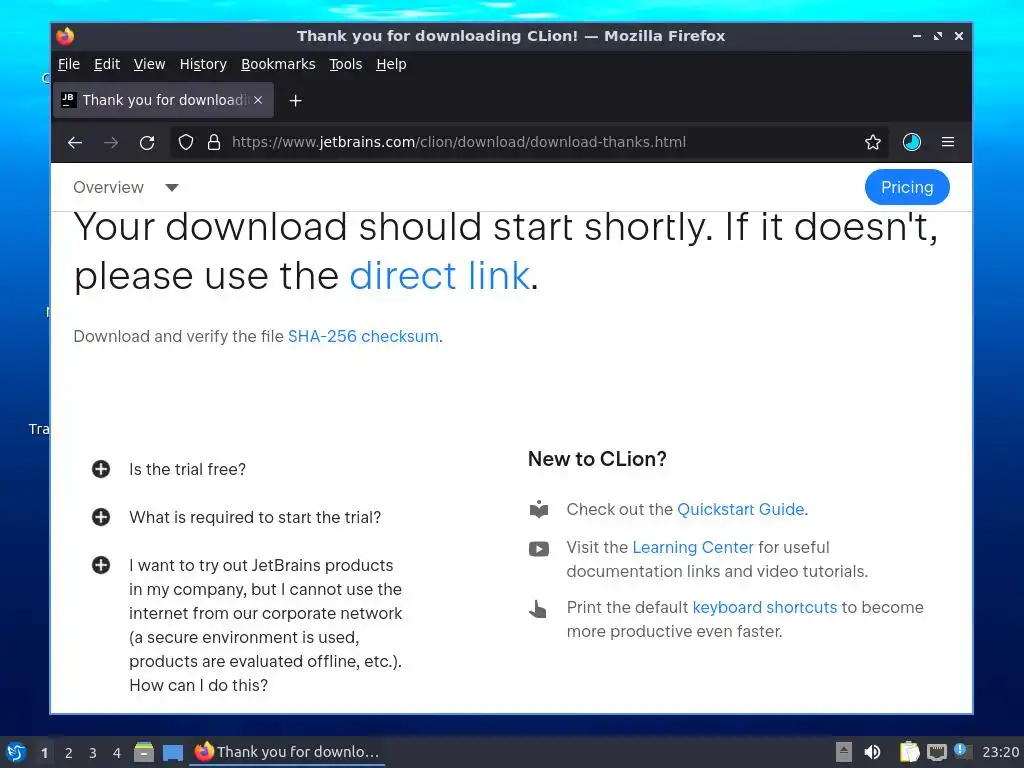Click the book icon next to Quickstart Guide
This screenshot has width=1024, height=768.
[539, 509]
